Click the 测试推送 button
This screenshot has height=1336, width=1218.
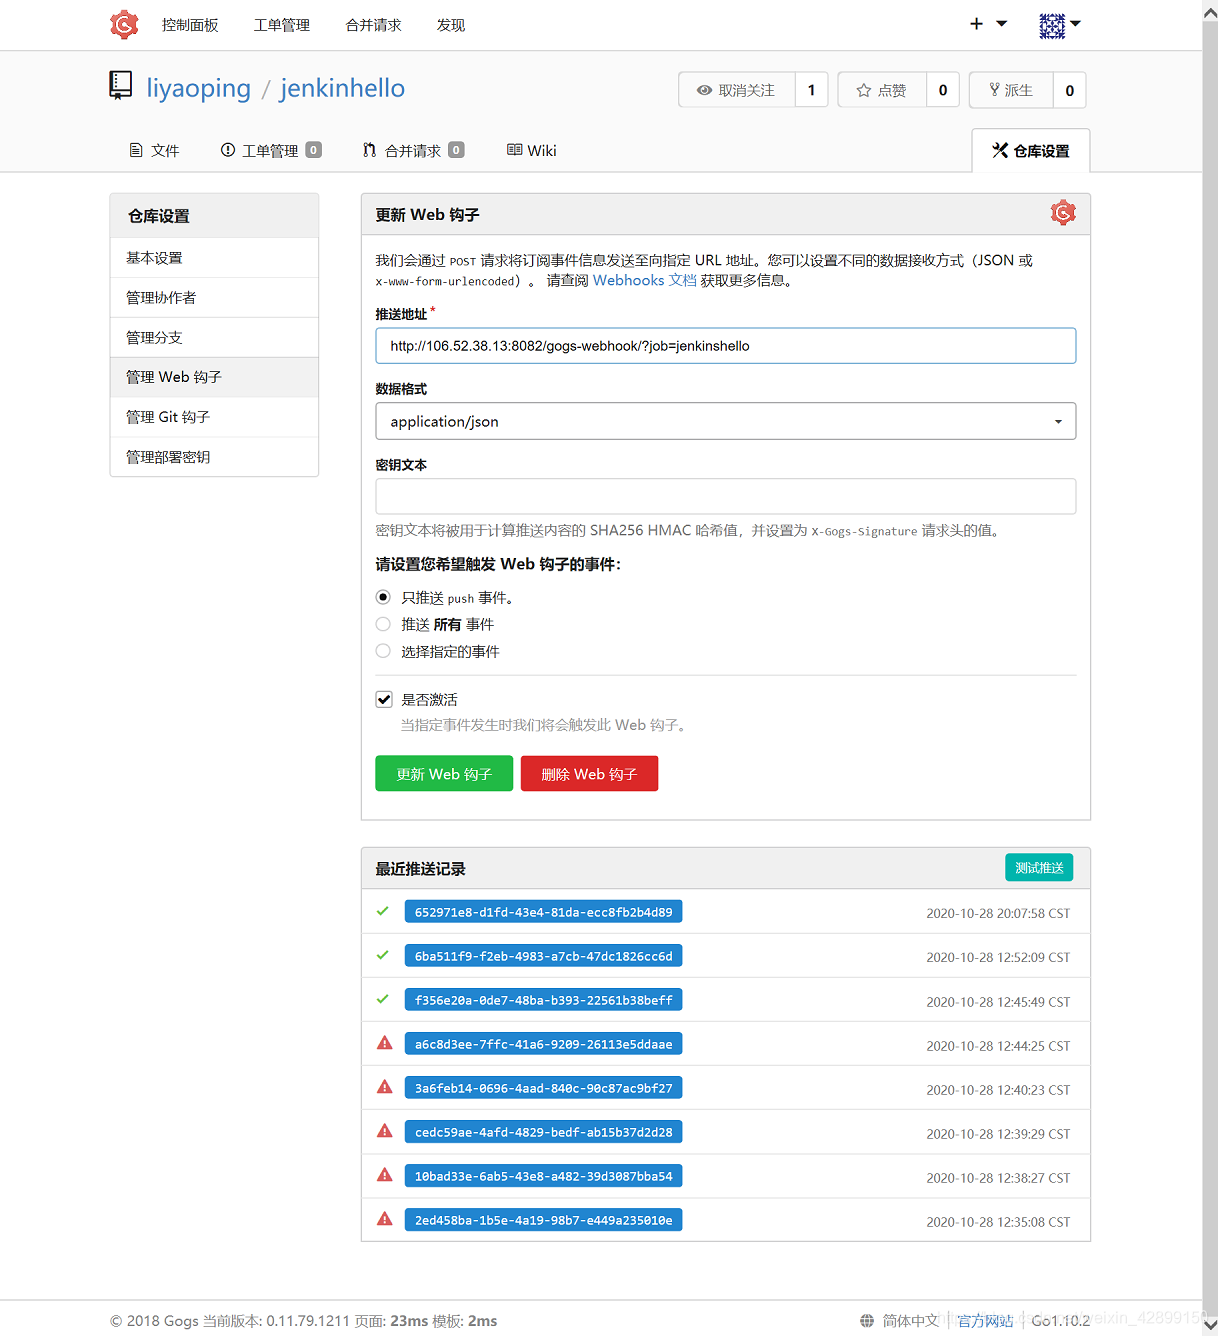1039,868
